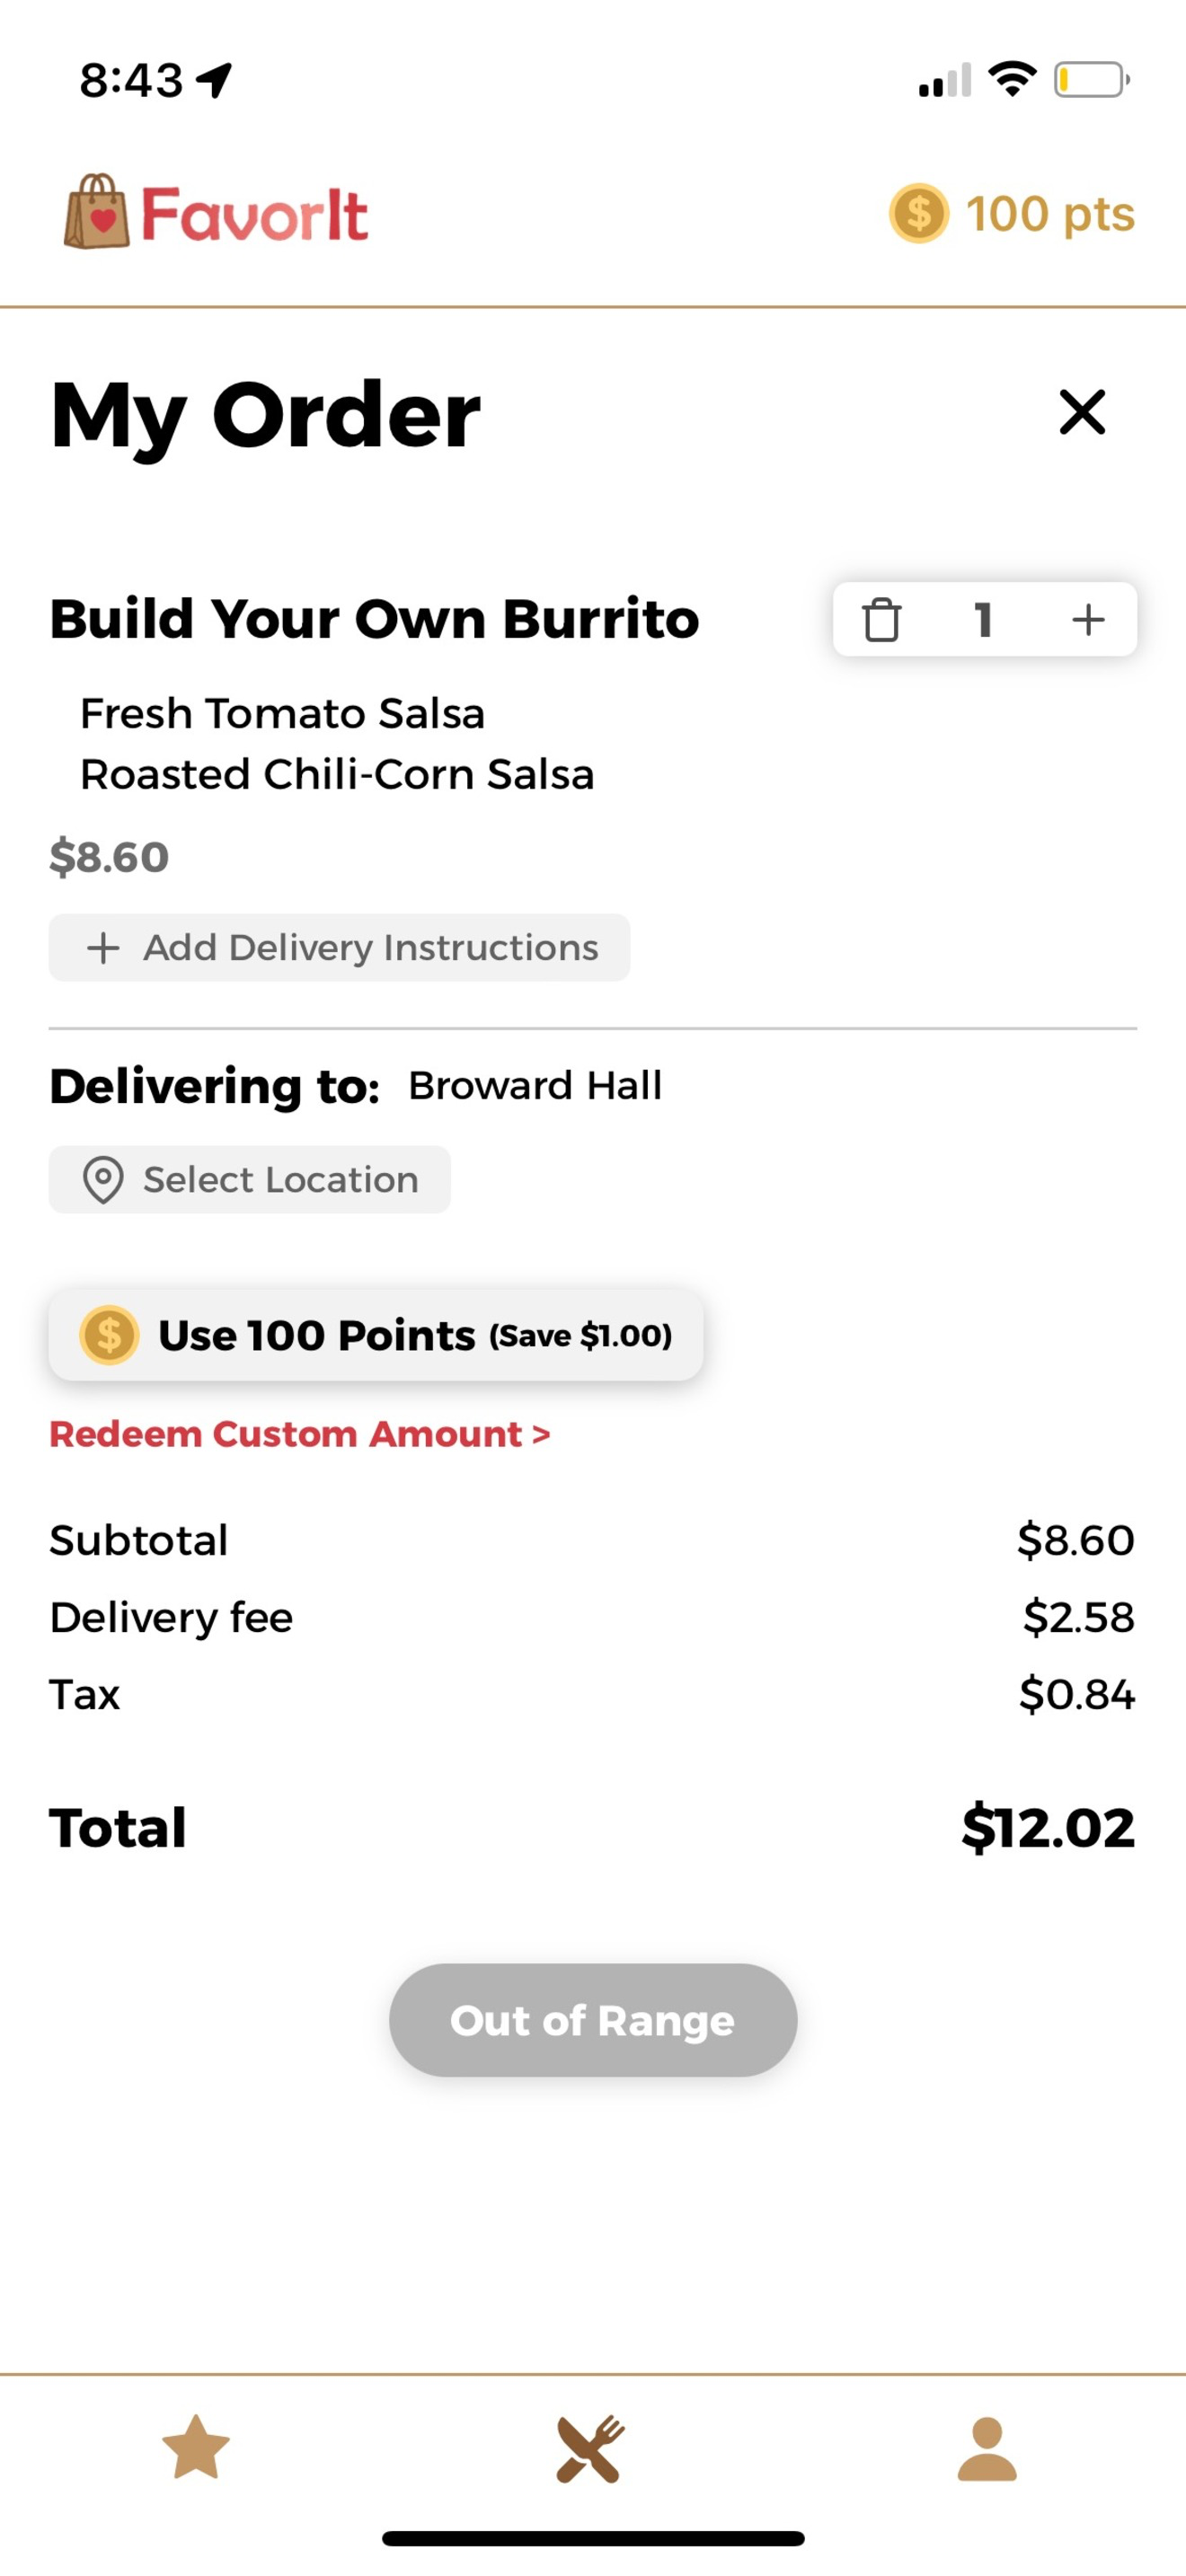Tap the quantity number 1 in stepper
The width and height of the screenshot is (1186, 2576).
coord(984,619)
